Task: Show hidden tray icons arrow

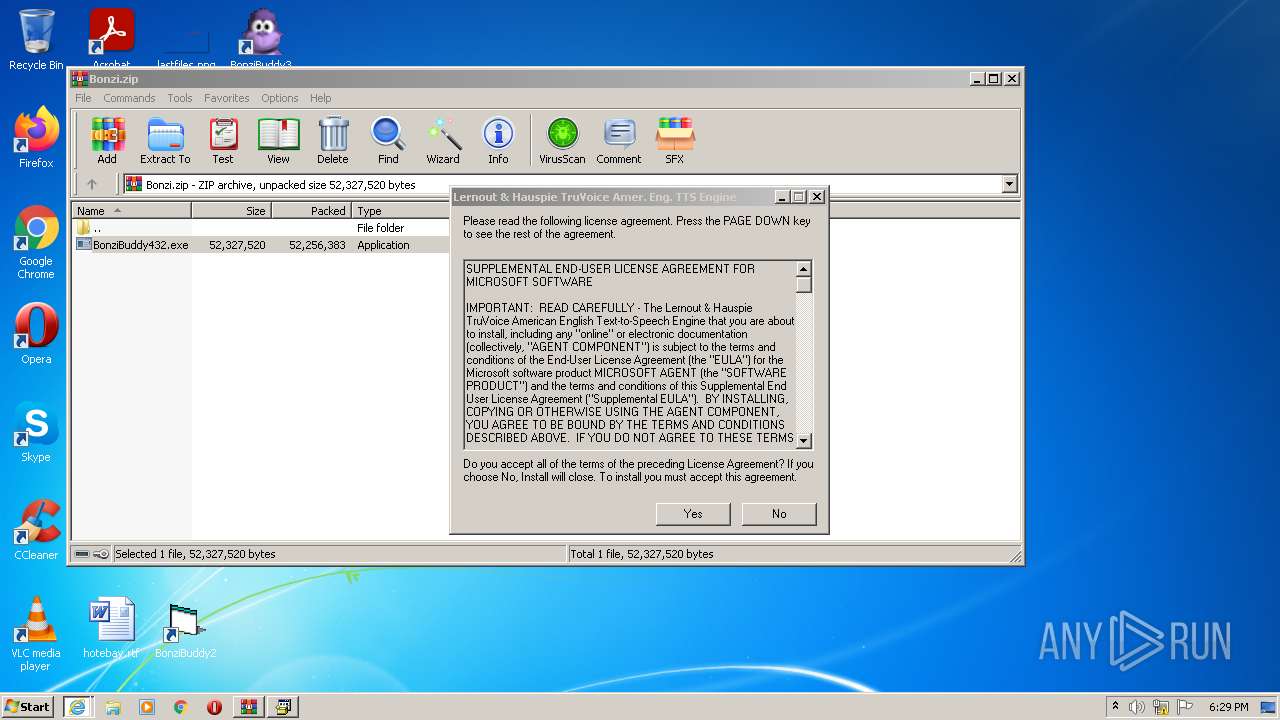Action: point(1115,707)
